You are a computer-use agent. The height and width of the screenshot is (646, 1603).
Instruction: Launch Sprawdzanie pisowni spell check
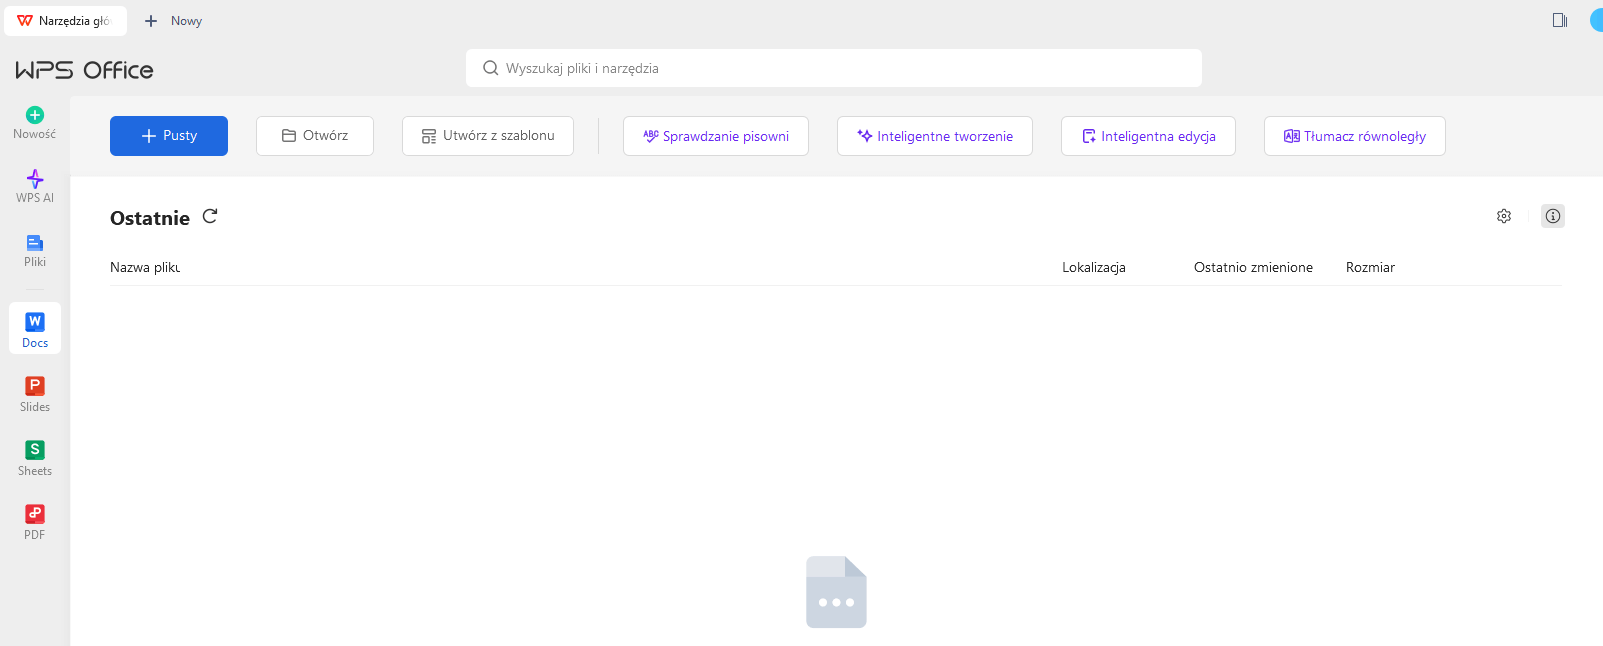[x=716, y=136]
